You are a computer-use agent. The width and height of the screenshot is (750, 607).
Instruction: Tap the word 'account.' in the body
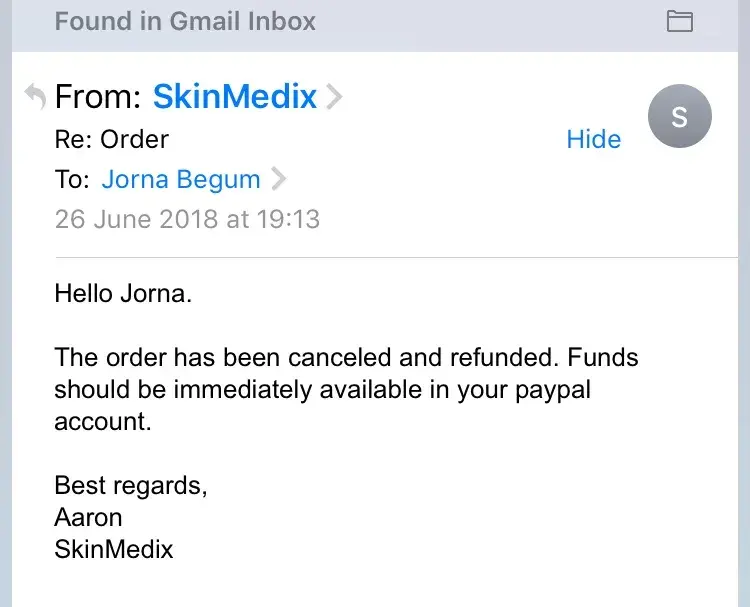point(103,421)
